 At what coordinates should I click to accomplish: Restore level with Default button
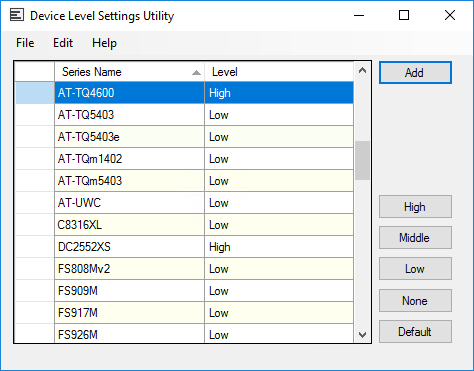[x=415, y=332]
